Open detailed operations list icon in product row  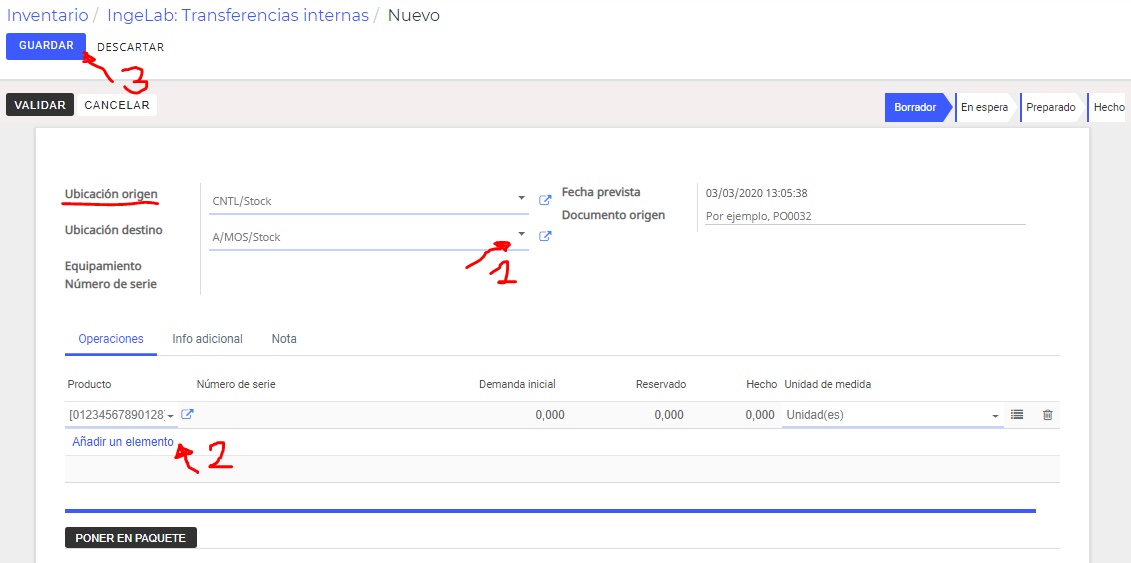(x=1017, y=415)
